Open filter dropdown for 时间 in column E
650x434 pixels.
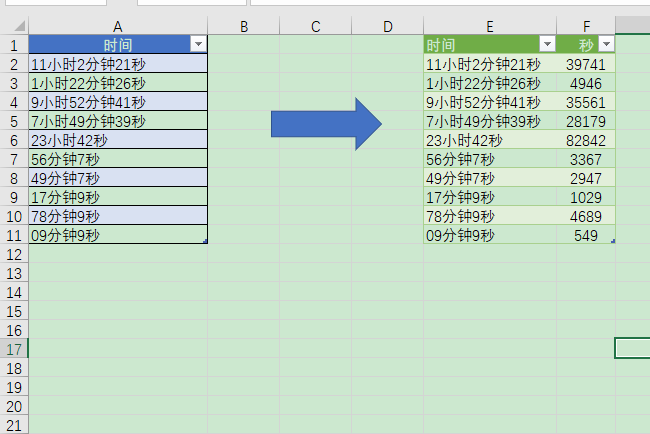[547, 44]
